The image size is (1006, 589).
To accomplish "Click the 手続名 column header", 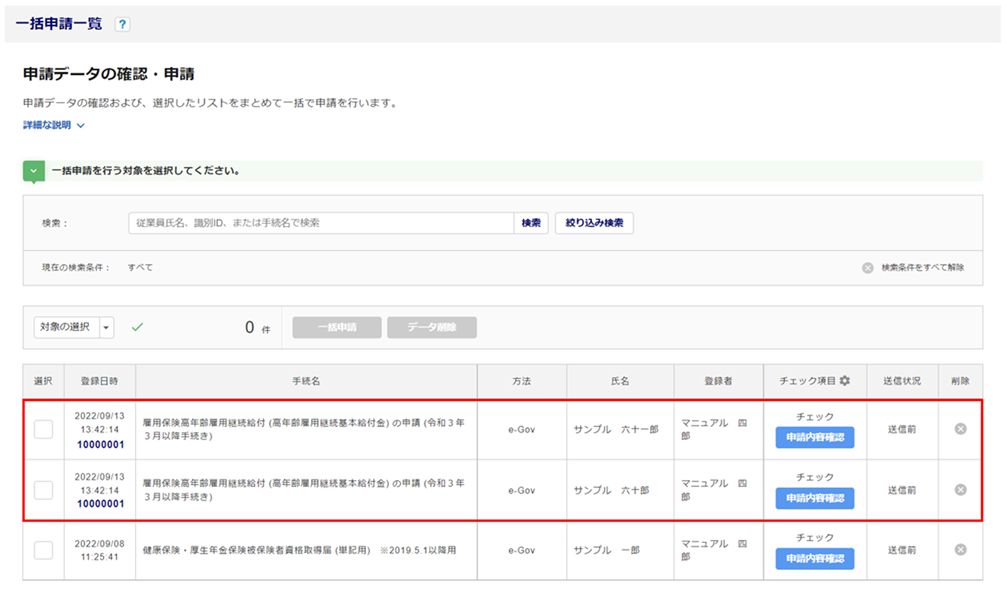I will click(307, 381).
